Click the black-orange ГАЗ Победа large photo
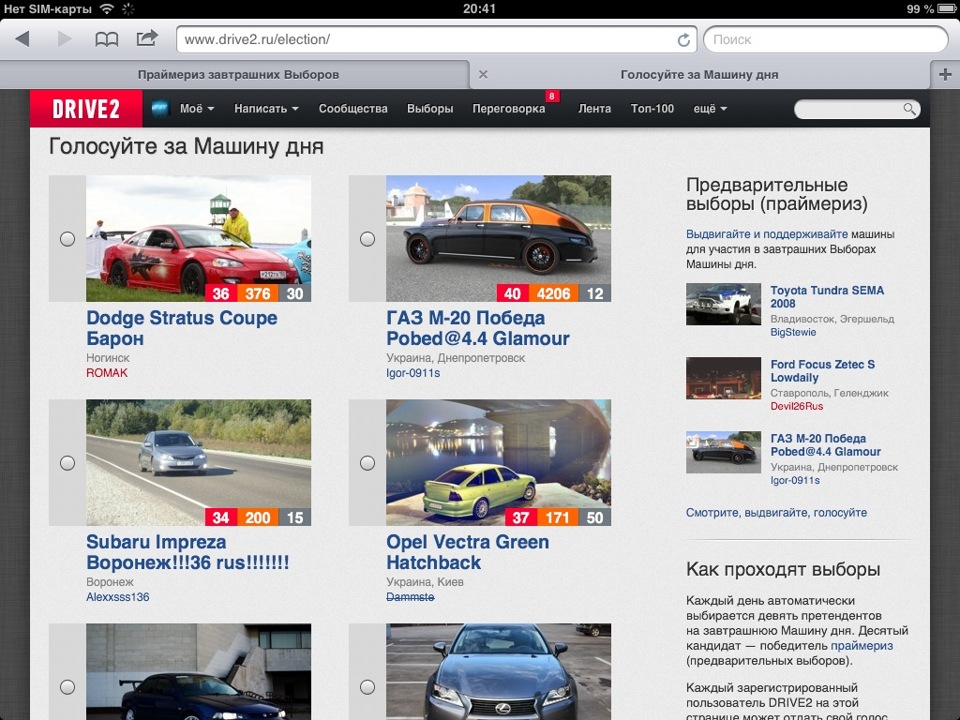Image resolution: width=960 pixels, height=720 pixels. [x=498, y=239]
